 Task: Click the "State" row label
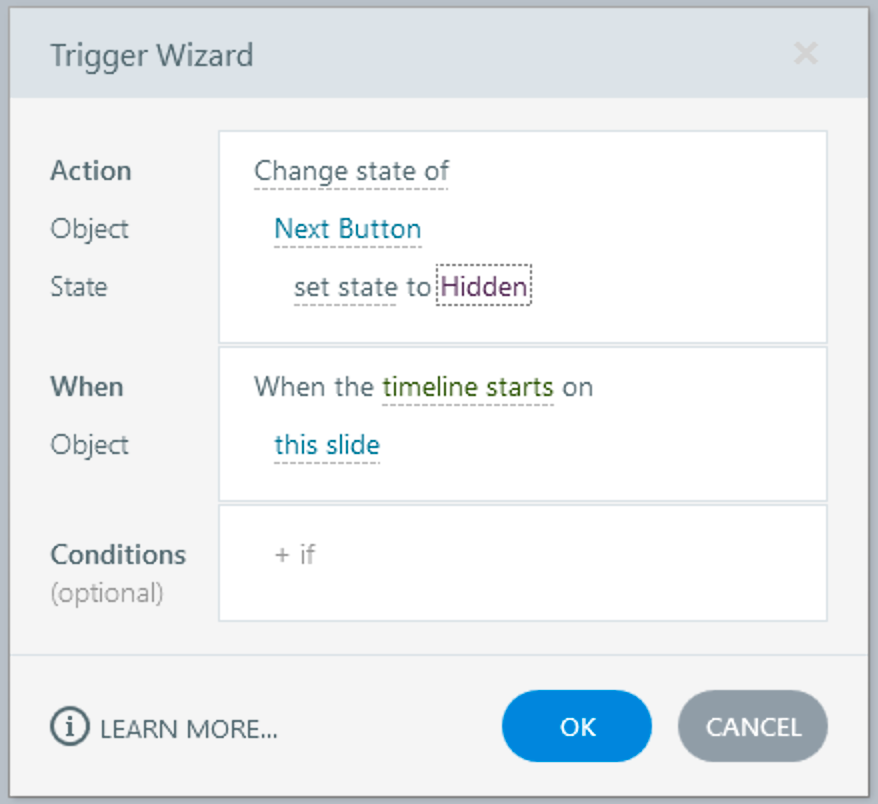pyautogui.click(x=79, y=287)
